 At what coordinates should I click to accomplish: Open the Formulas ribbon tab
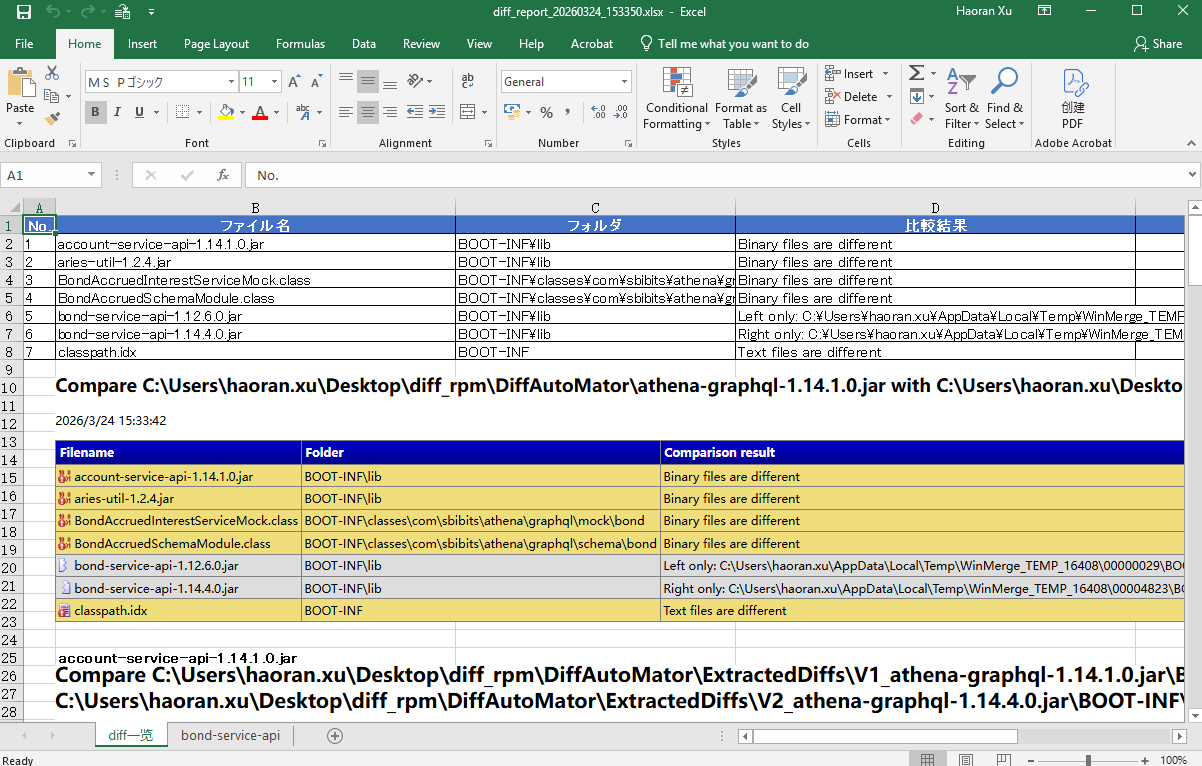(x=300, y=44)
